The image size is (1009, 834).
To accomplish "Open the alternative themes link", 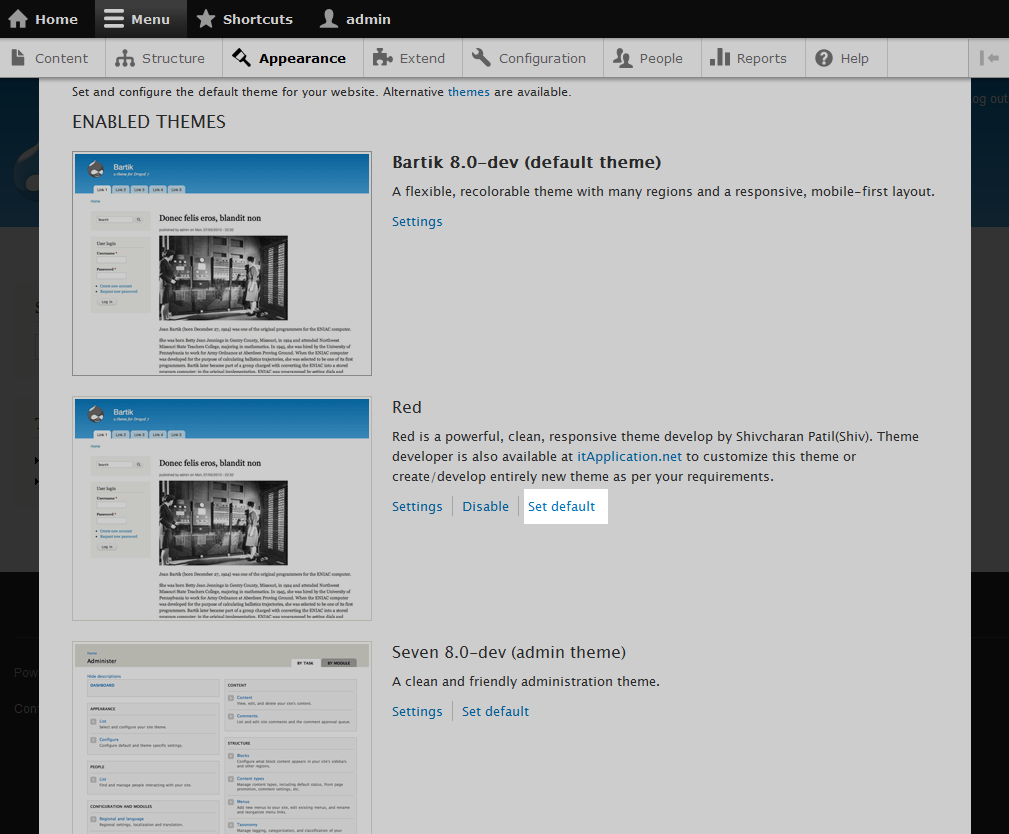I will click(x=468, y=92).
